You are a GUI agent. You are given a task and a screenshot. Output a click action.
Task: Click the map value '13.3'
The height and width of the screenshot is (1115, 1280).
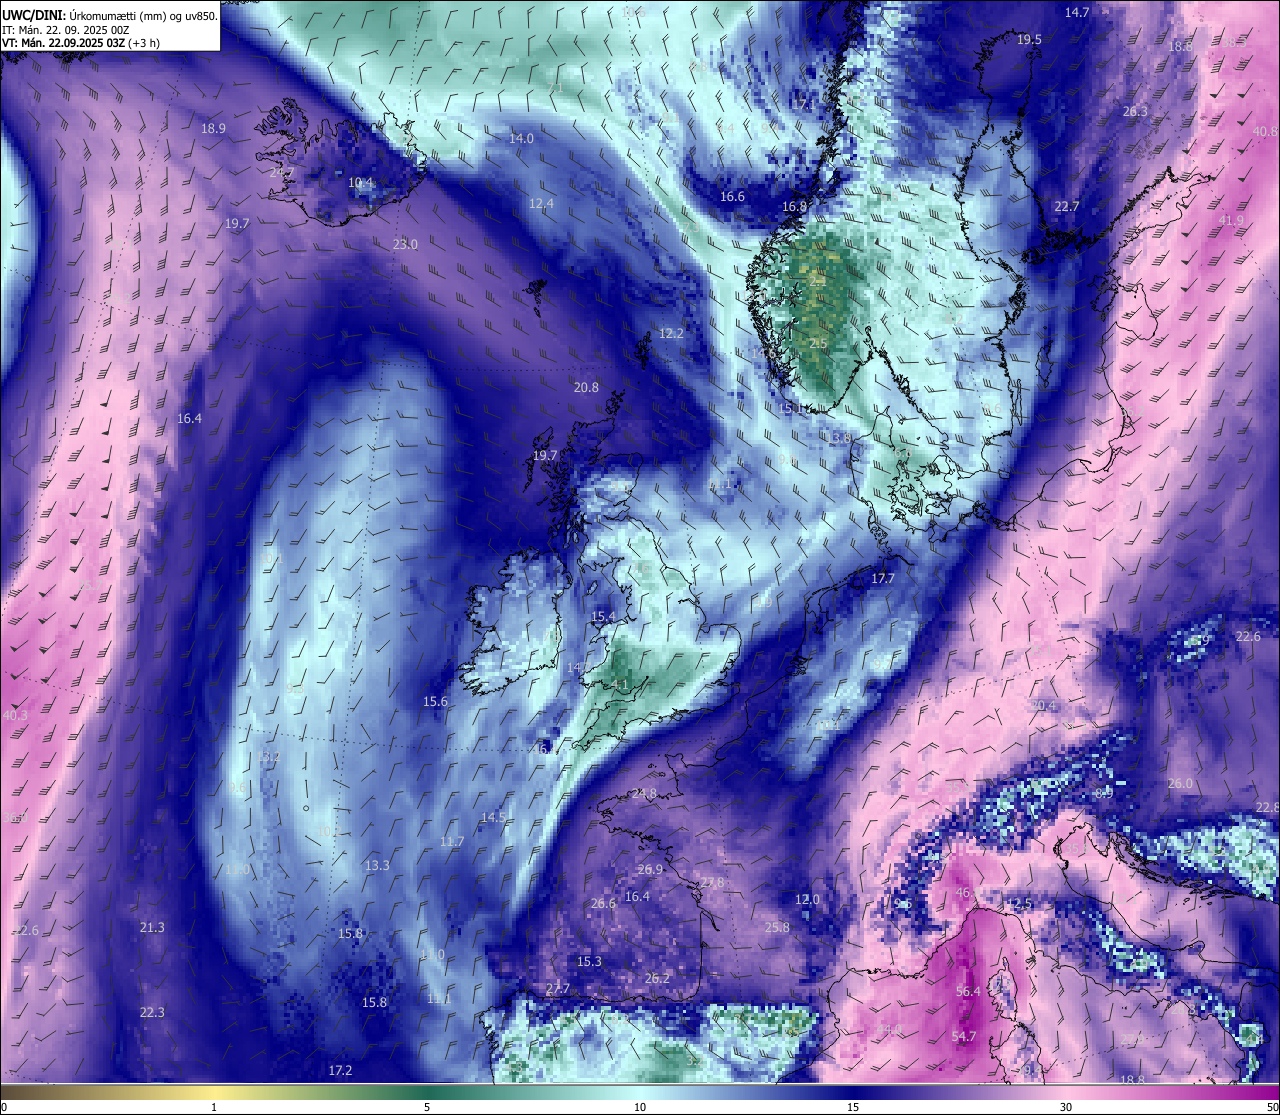click(377, 865)
